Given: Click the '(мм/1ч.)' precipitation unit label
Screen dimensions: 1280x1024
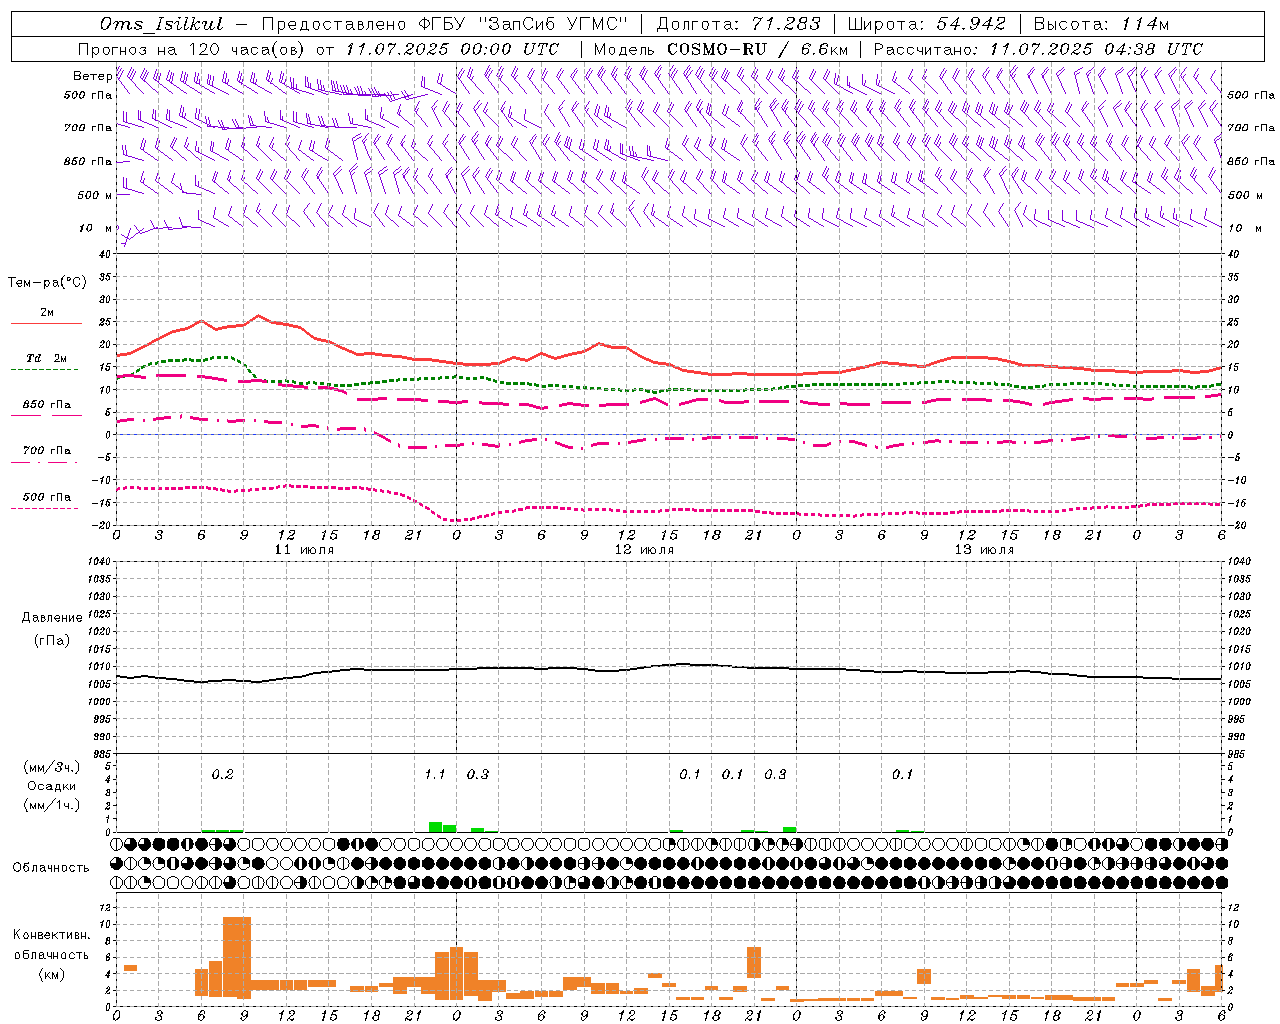Looking at the screenshot, I should coord(52,805).
